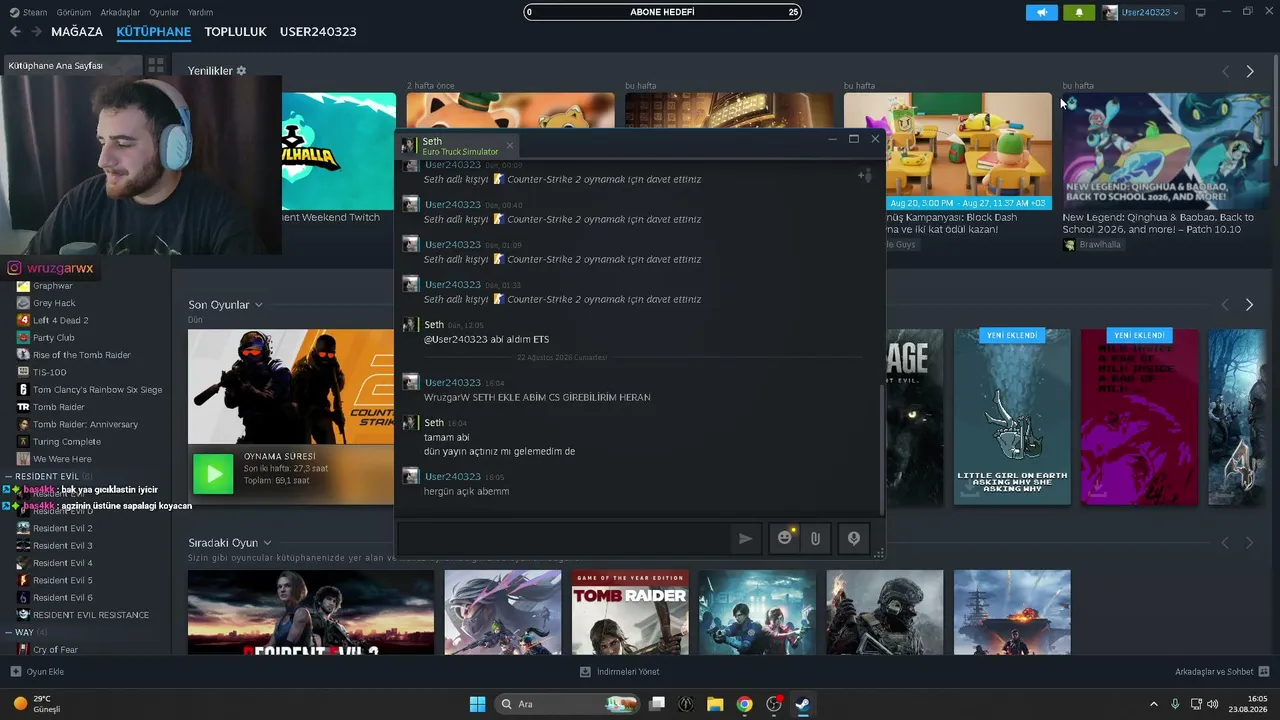Open RESIDENT EVIL RESISTANCE in library

point(90,615)
